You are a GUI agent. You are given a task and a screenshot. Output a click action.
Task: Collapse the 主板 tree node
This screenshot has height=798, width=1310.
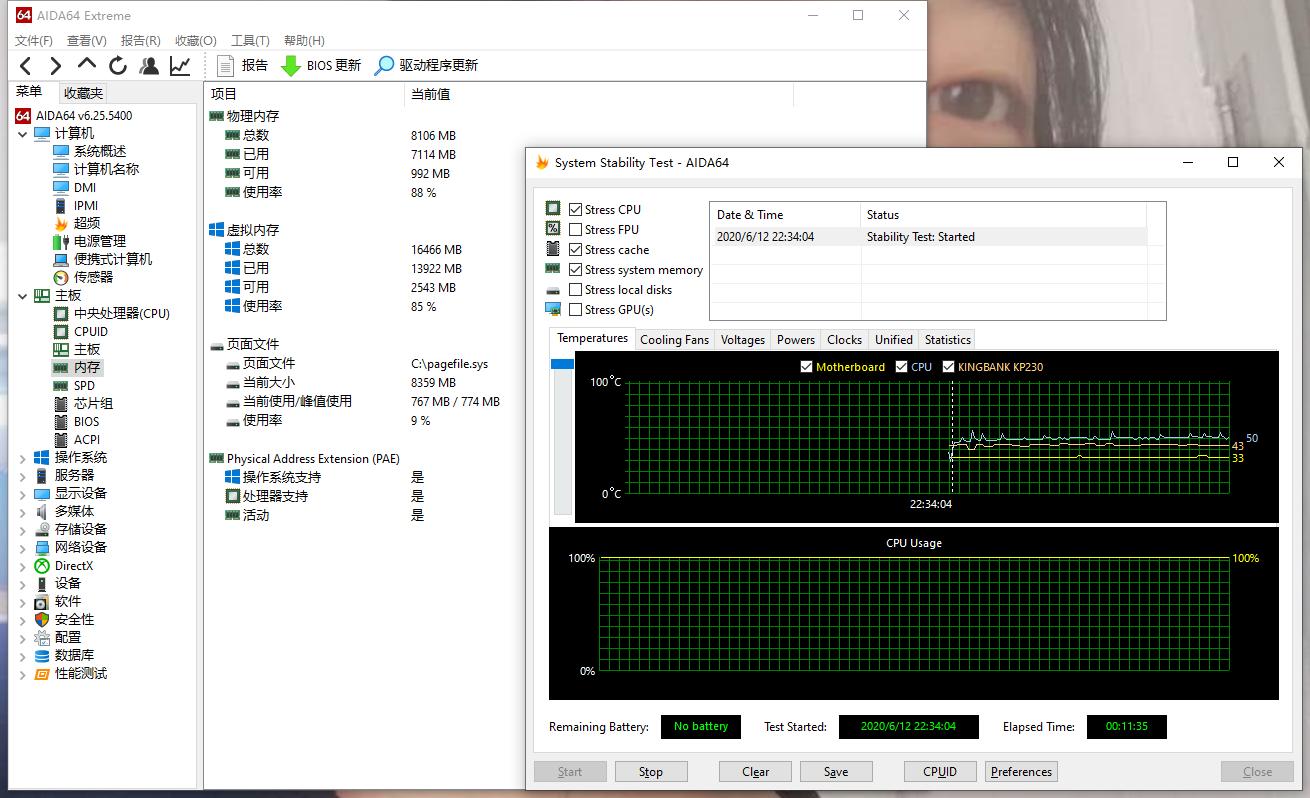click(23, 296)
